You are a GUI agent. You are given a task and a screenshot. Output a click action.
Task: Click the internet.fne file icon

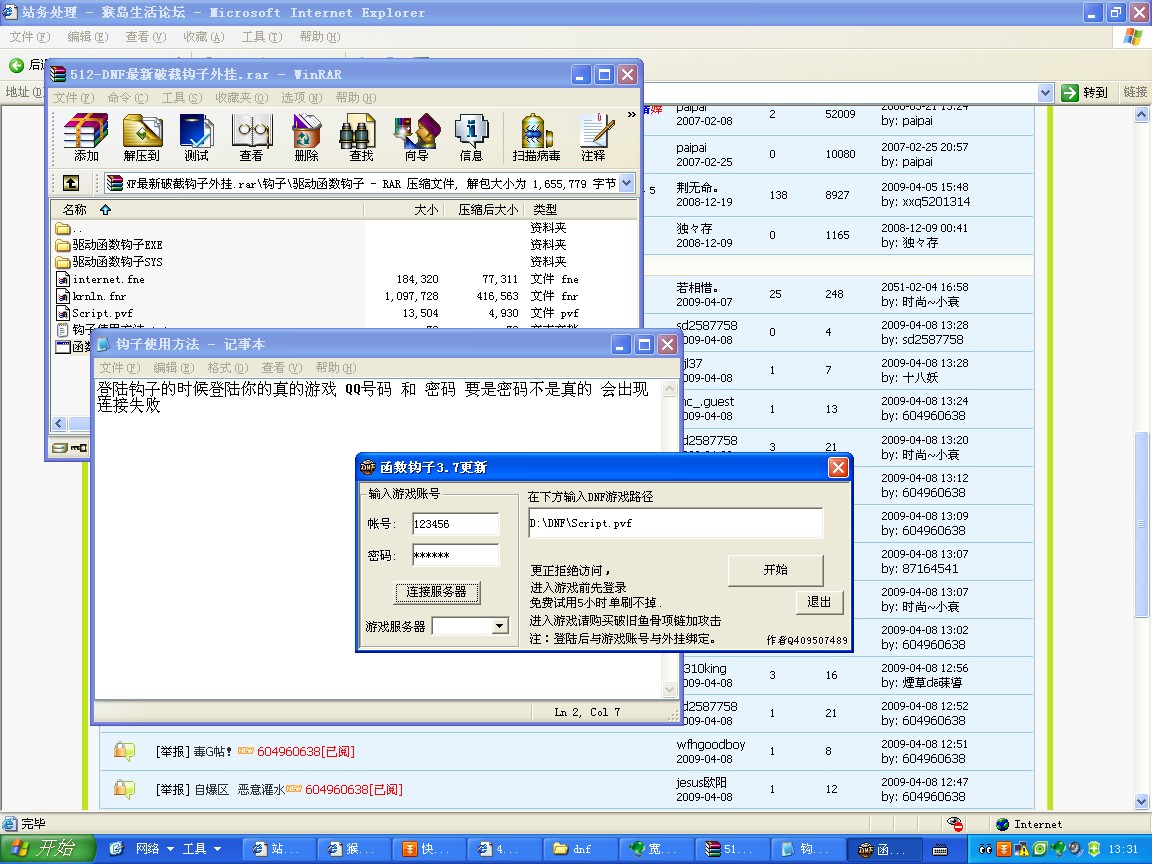[x=63, y=279]
